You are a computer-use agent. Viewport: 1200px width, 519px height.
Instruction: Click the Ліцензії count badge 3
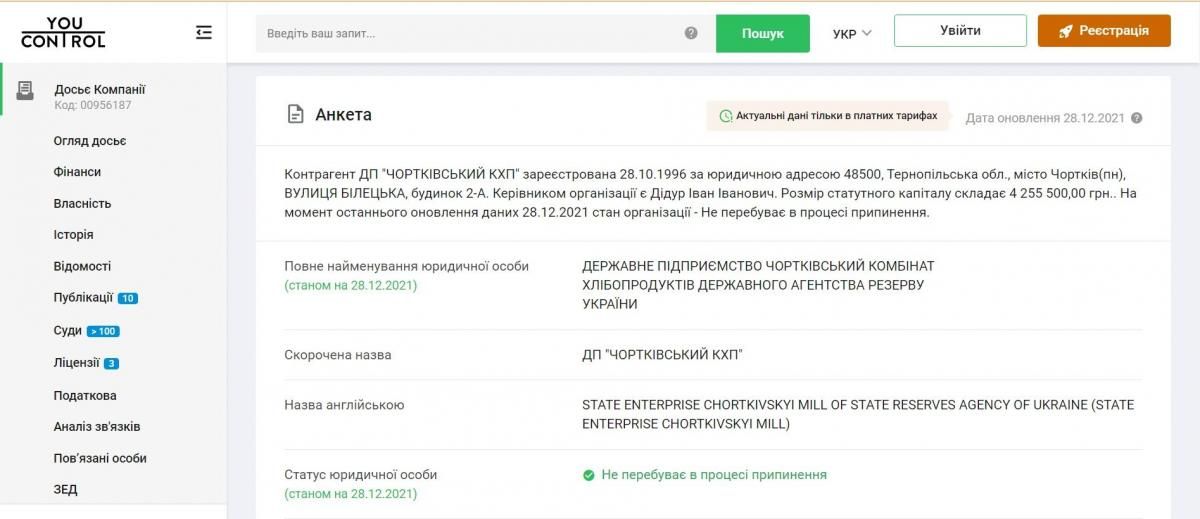tap(111, 363)
